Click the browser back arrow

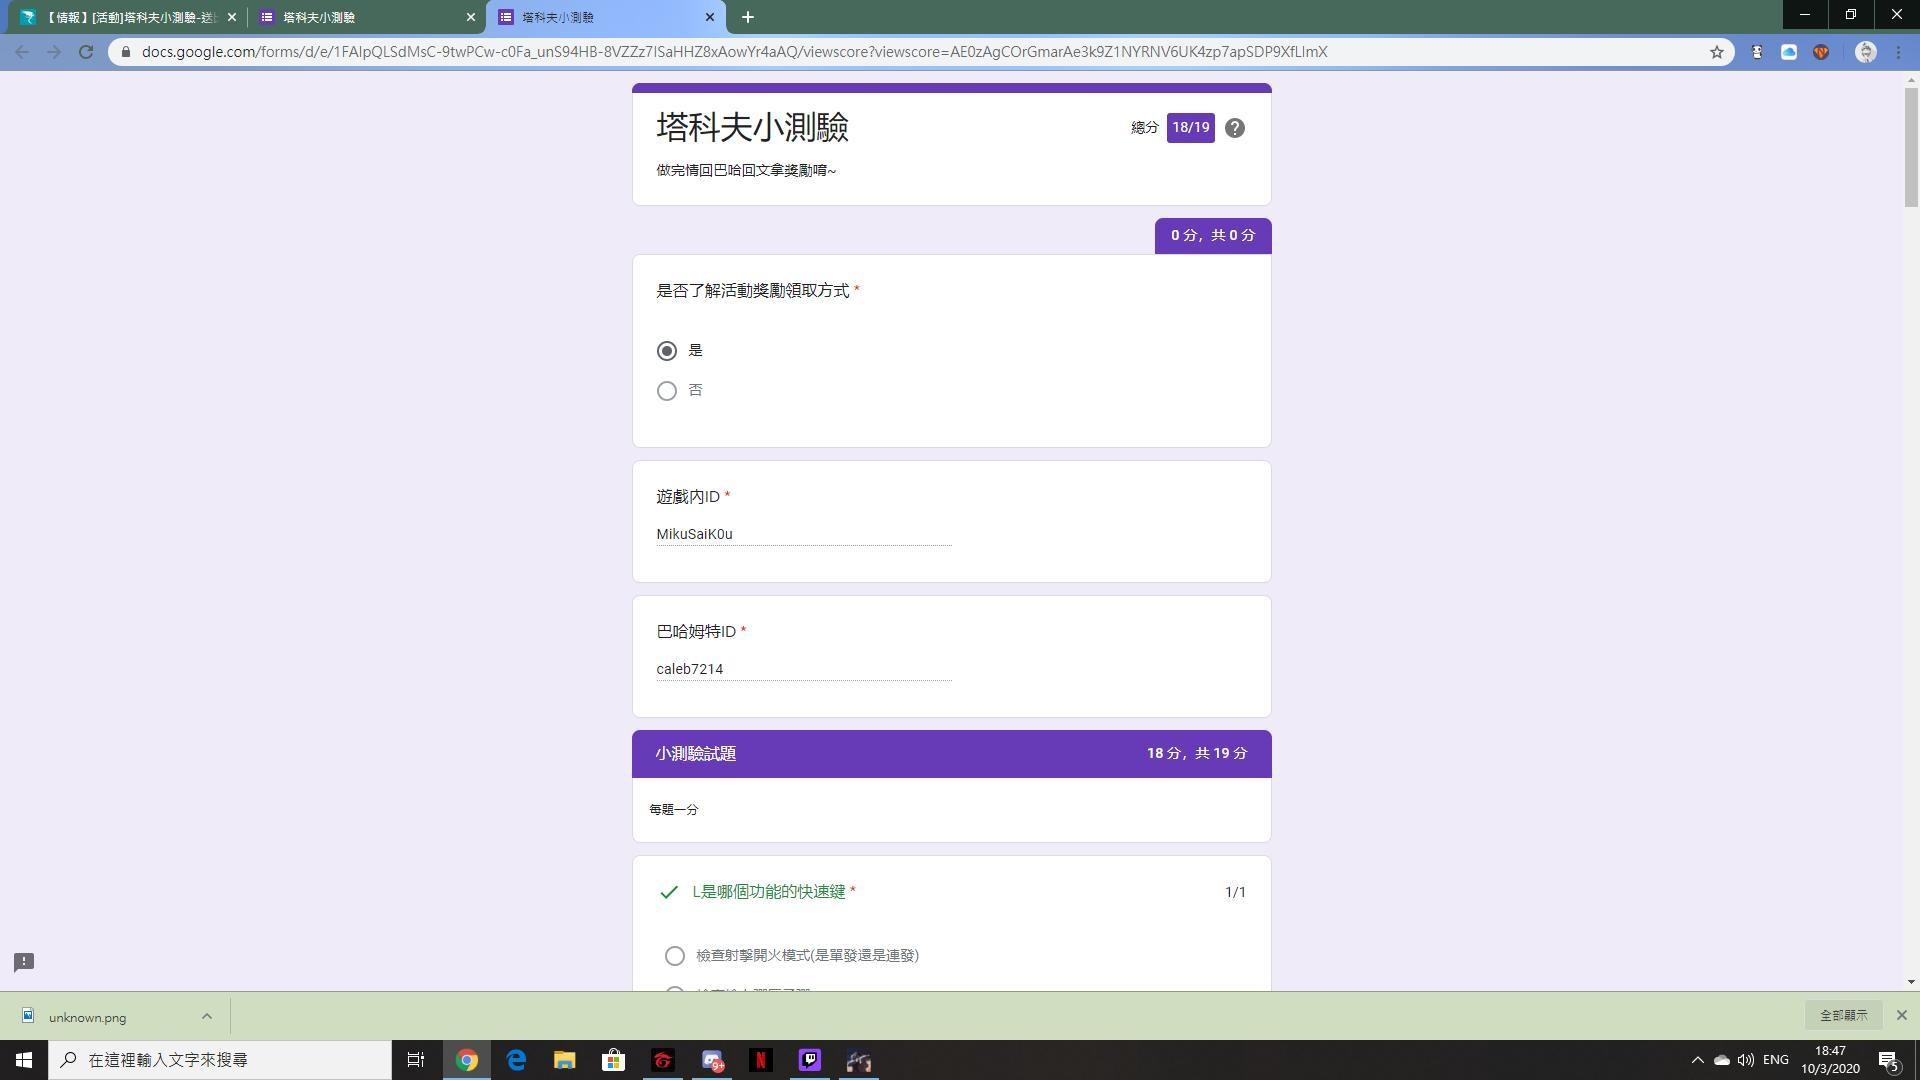point(22,52)
